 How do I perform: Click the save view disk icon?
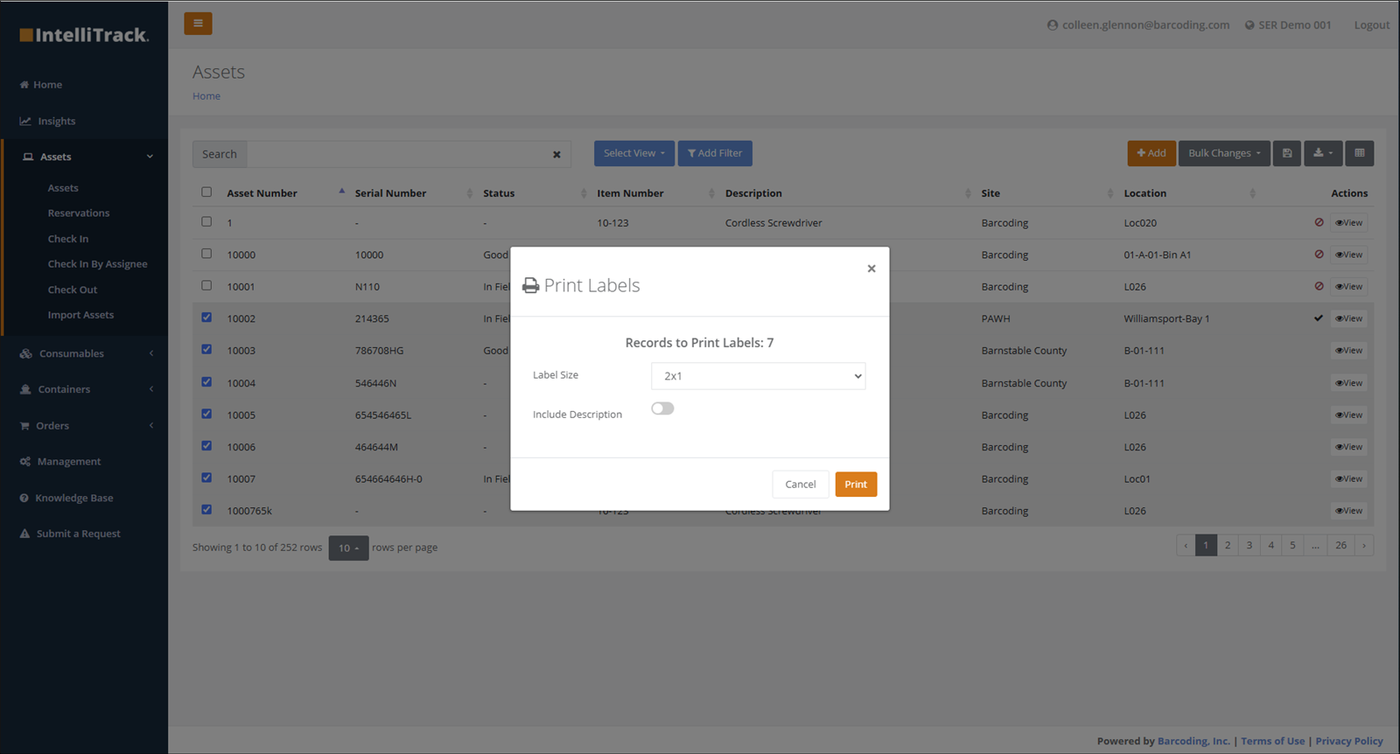pos(1287,153)
